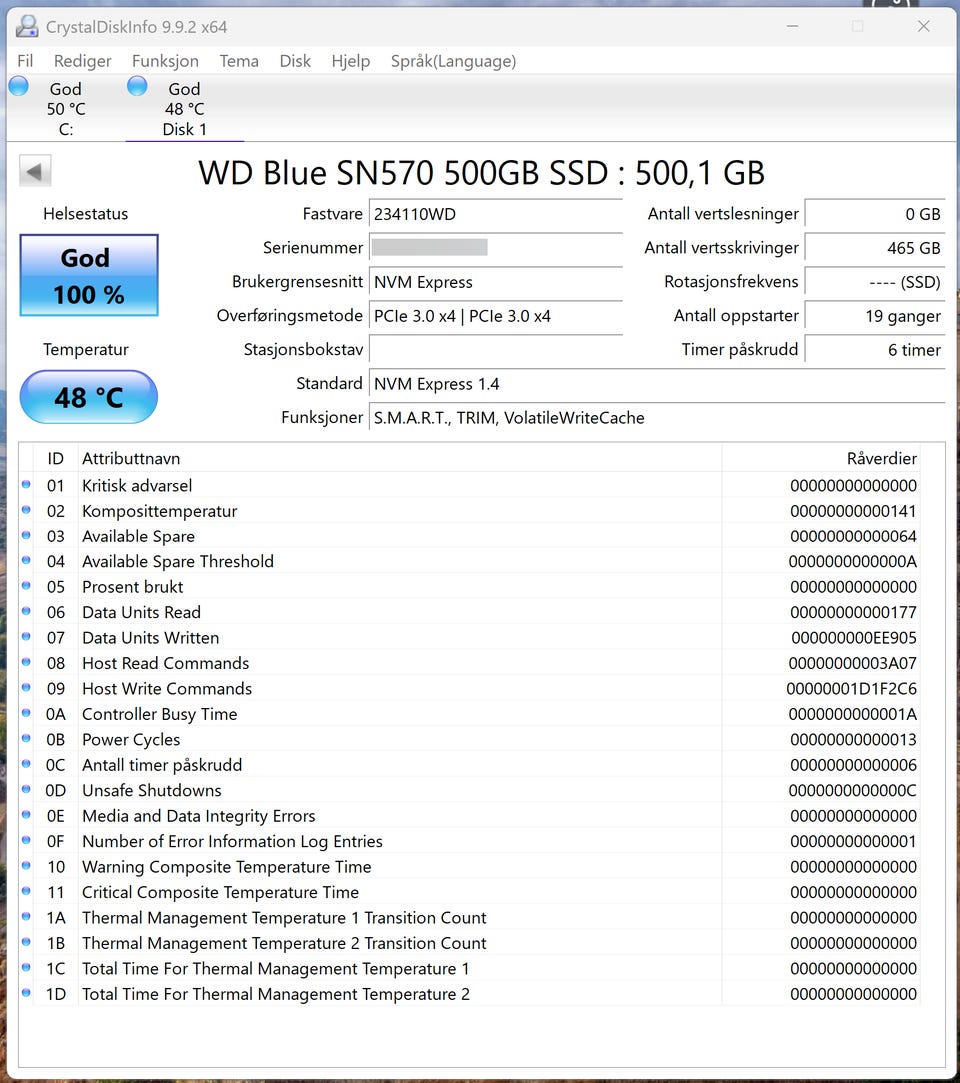Viewport: 960px width, 1083px height.
Task: Click the empty Stasjonsbokstav field
Action: click(496, 349)
